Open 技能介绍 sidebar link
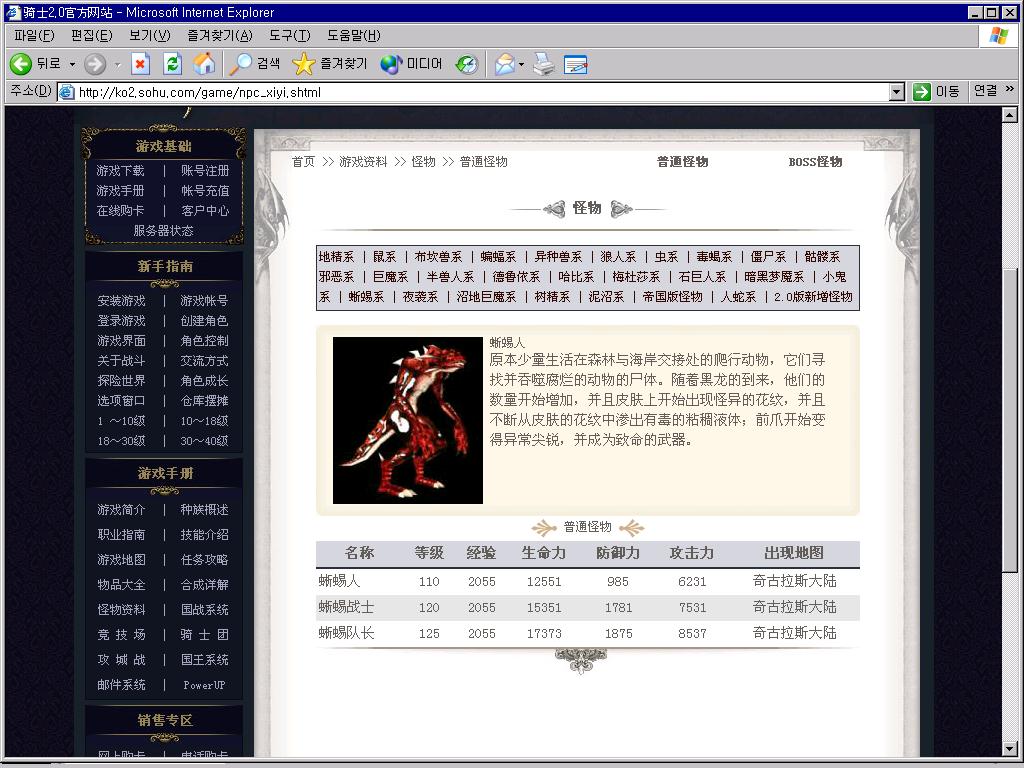 [204, 535]
